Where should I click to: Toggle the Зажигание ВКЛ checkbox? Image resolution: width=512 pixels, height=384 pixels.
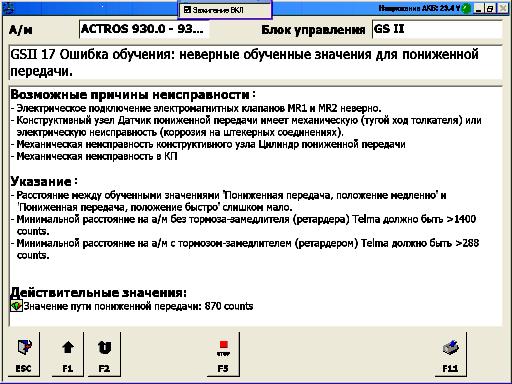click(x=187, y=10)
